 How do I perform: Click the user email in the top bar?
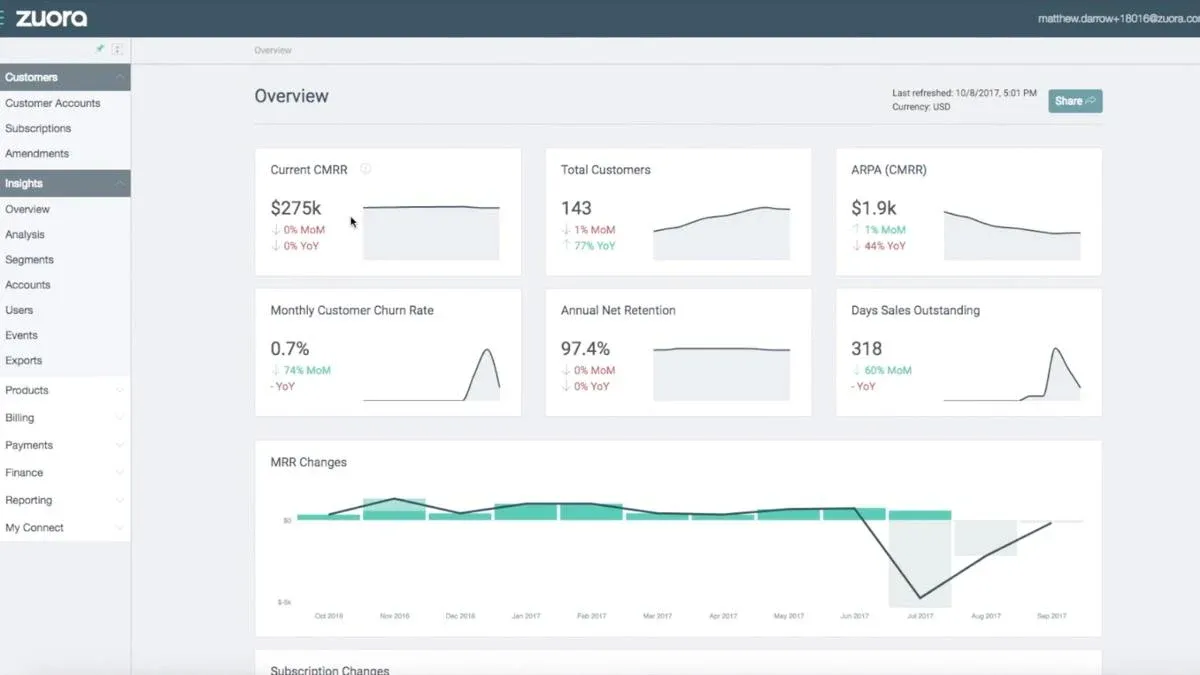(1115, 17)
